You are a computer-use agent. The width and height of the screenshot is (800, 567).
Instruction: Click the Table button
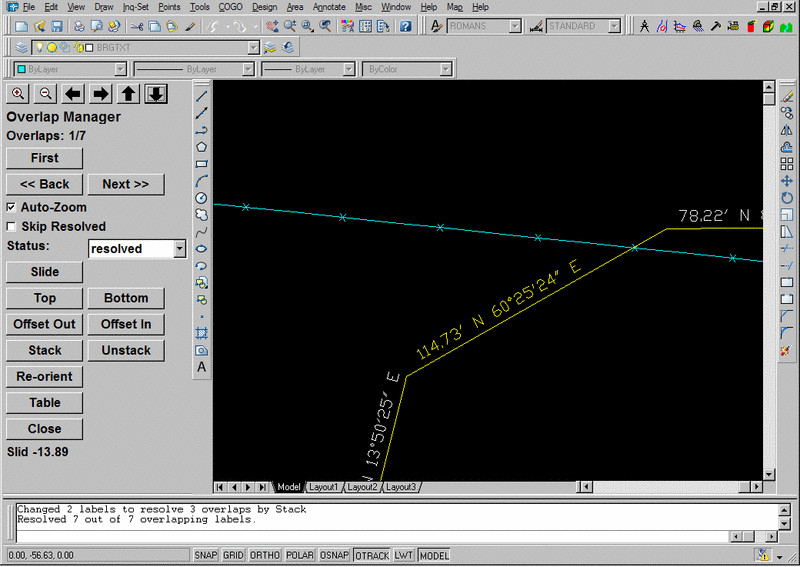coord(44,403)
